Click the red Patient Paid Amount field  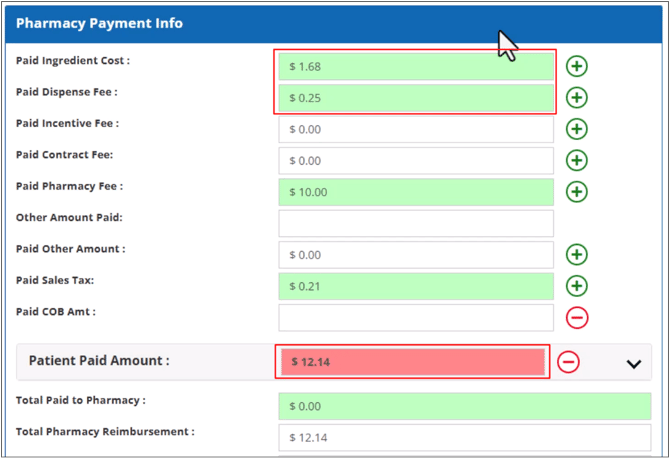tap(412, 362)
